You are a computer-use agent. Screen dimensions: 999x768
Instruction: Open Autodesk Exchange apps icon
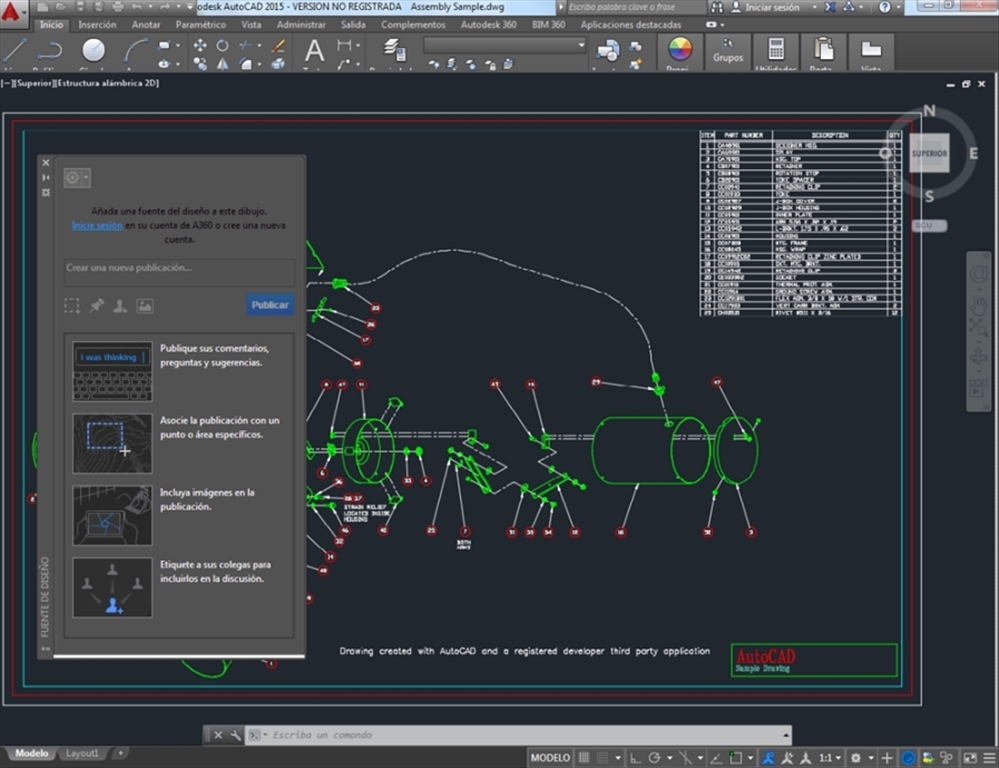click(x=830, y=7)
